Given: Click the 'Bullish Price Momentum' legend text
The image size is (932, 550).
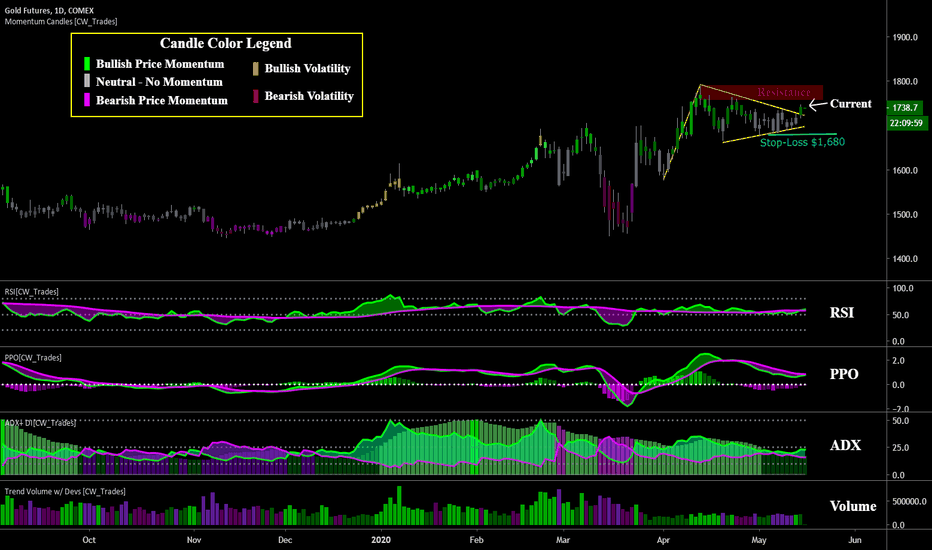Looking at the screenshot, I should click(160, 64).
